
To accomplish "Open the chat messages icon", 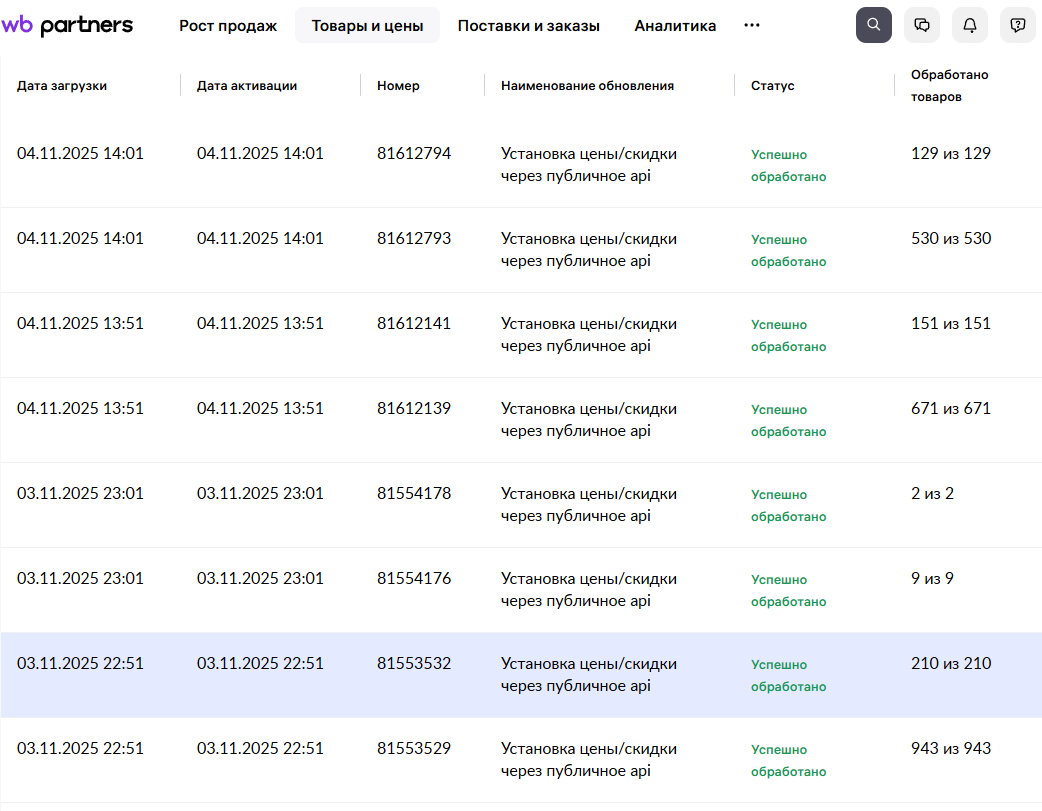I will [921, 25].
